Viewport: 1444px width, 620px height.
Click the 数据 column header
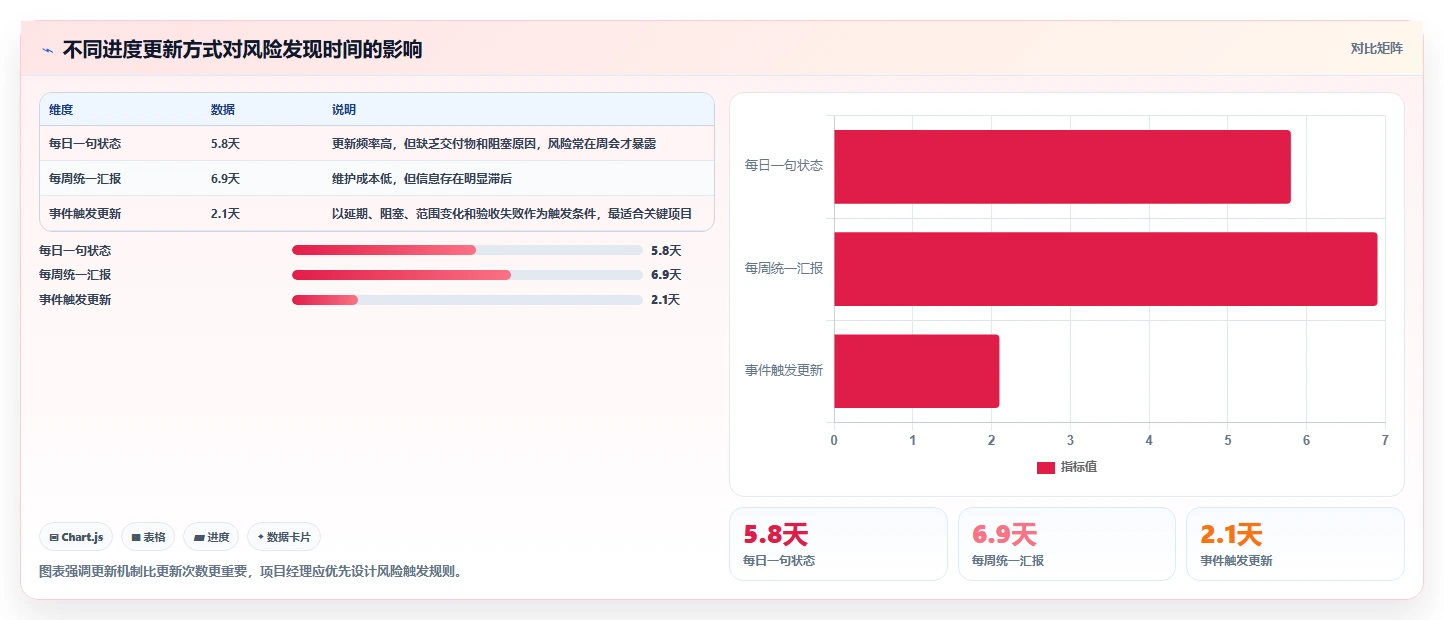[223, 110]
